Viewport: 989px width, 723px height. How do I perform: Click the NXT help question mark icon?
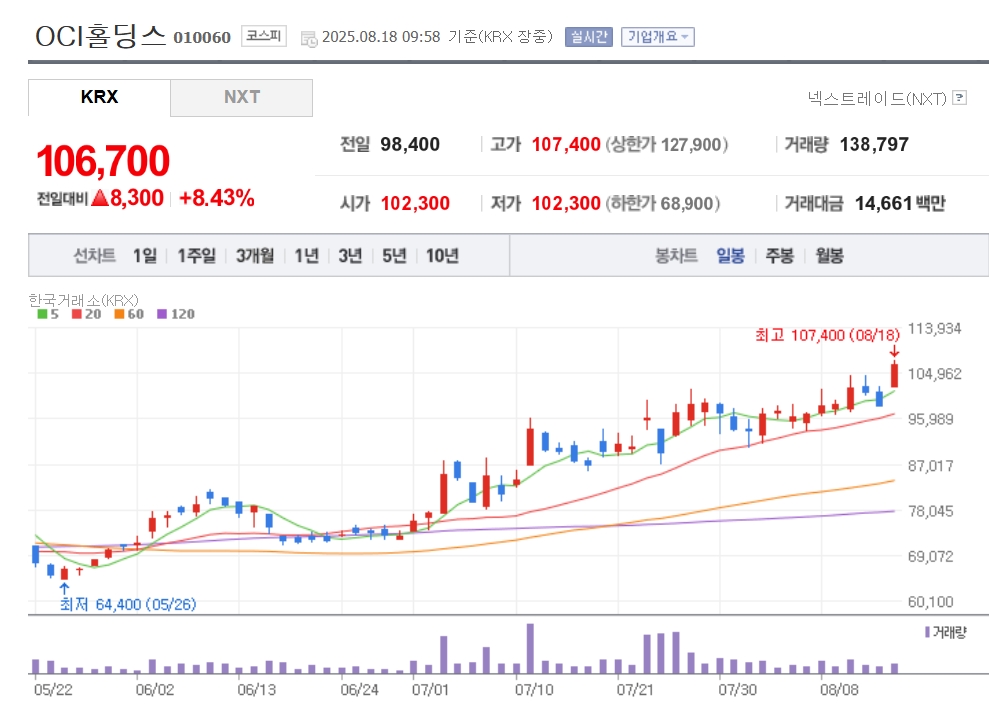coord(959,98)
